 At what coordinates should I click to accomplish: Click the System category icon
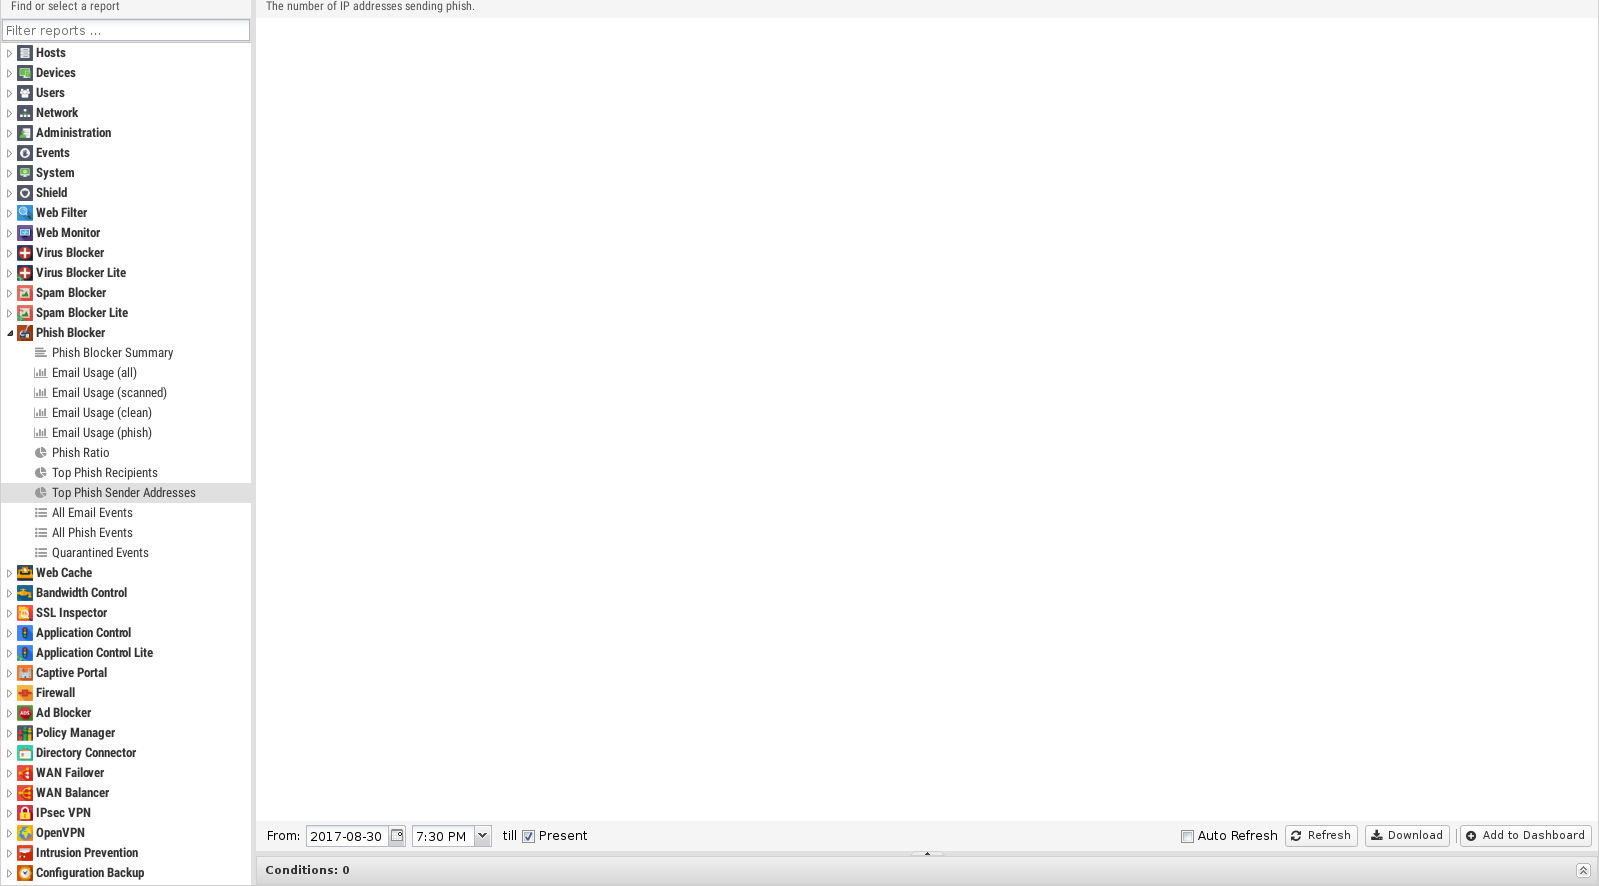click(25, 173)
